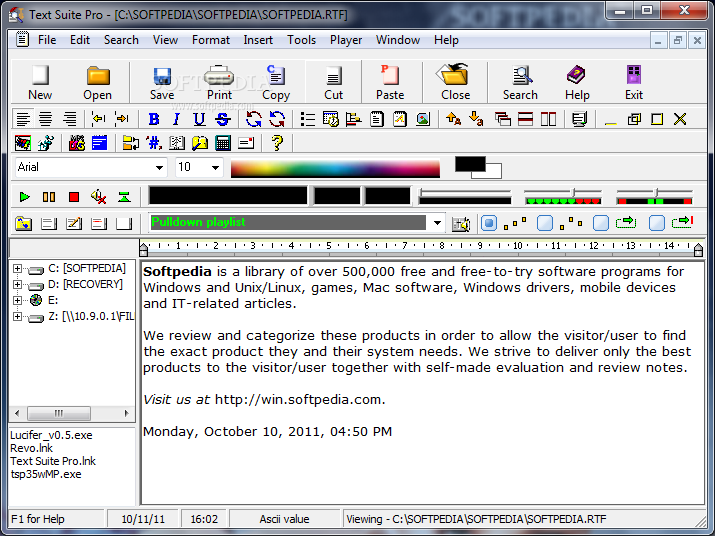Open the Arial font dropdown
The image size is (715, 536).
pos(159,167)
